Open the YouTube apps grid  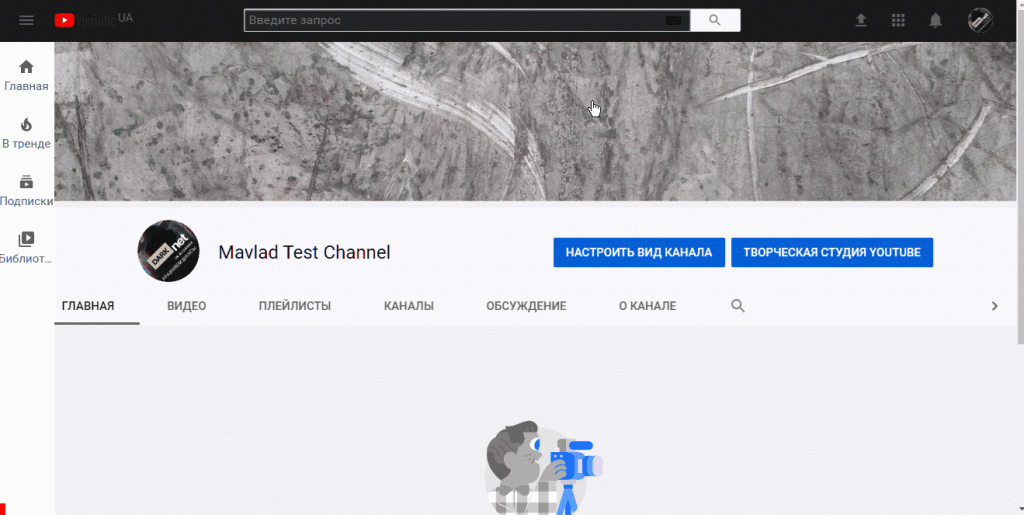pyautogui.click(x=898, y=20)
